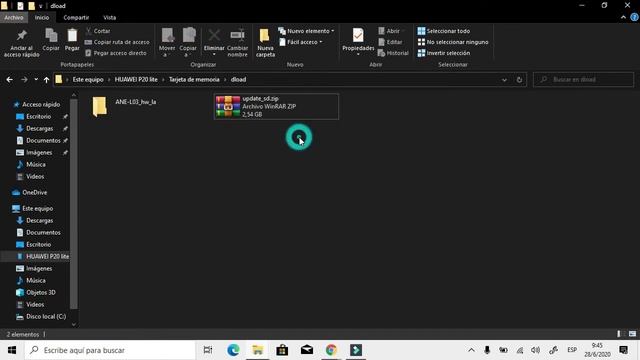The image size is (640, 360).
Task: Launch Google Chrome from taskbar
Action: tap(331, 350)
